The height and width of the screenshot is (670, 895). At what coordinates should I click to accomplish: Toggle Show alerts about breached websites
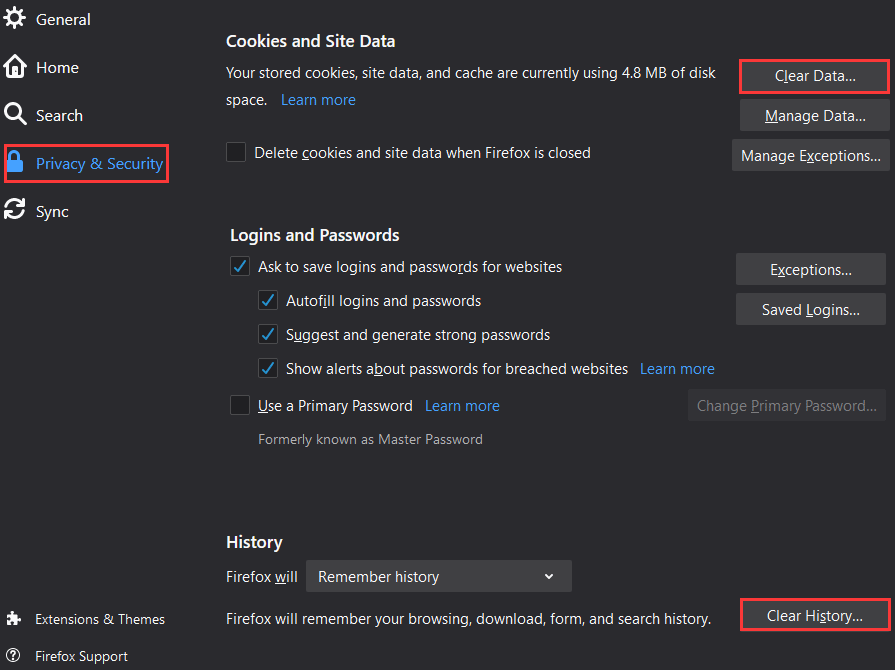point(268,368)
